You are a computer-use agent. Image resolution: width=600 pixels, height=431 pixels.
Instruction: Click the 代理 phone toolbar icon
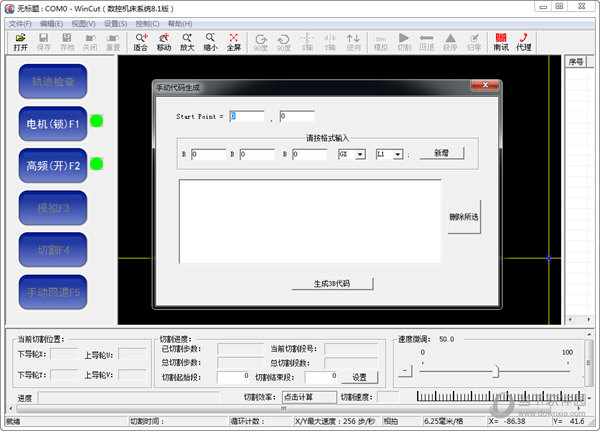click(x=523, y=42)
